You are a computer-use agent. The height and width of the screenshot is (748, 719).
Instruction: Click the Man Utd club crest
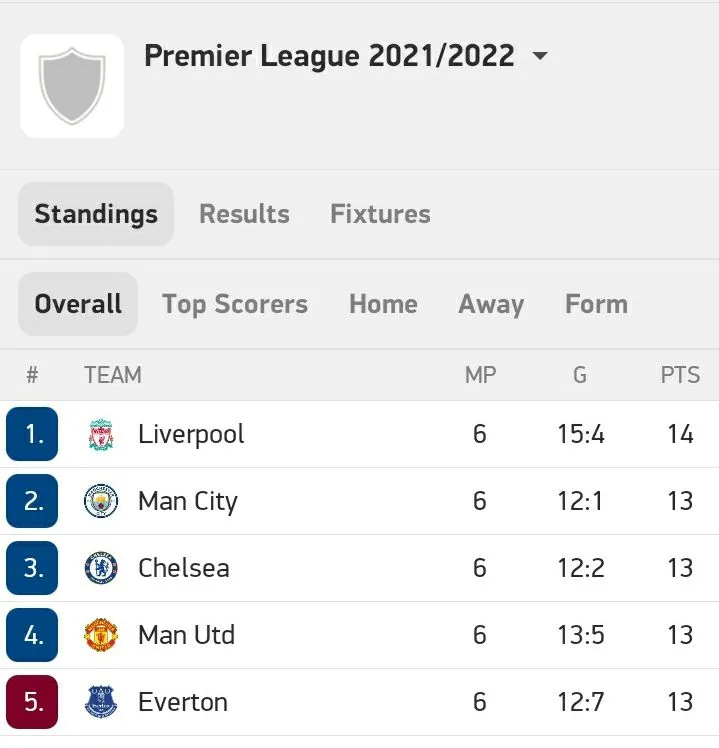pos(101,635)
